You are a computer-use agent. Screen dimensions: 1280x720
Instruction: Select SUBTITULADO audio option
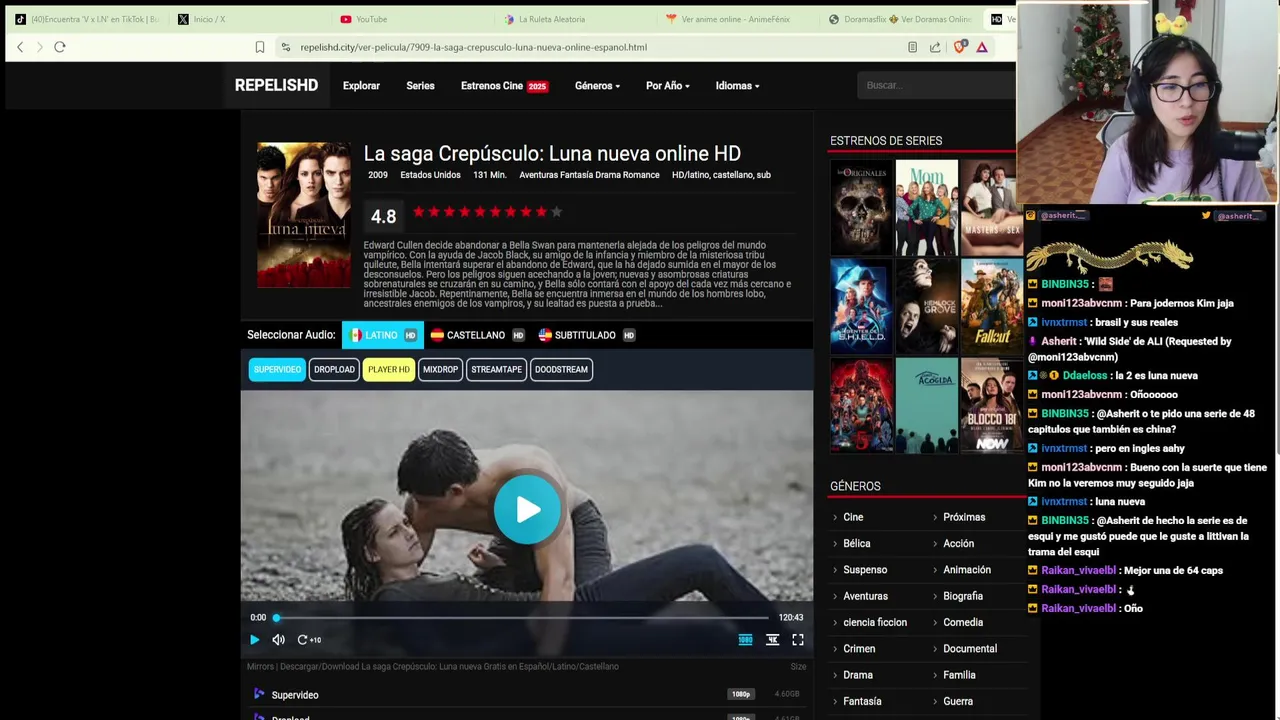pos(586,335)
